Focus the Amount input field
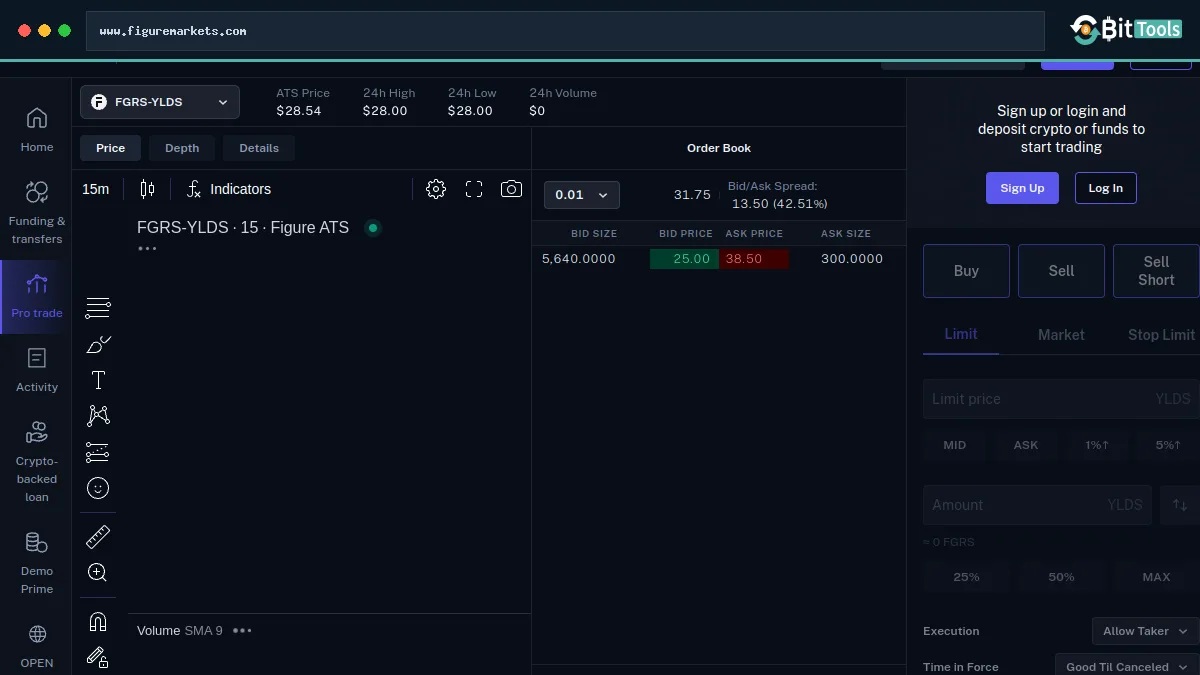The image size is (1200, 675). click(x=1037, y=505)
